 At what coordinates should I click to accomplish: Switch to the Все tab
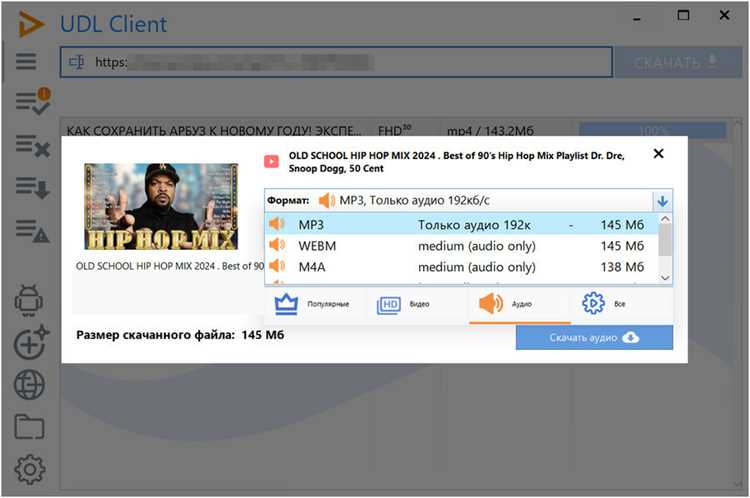[620, 304]
